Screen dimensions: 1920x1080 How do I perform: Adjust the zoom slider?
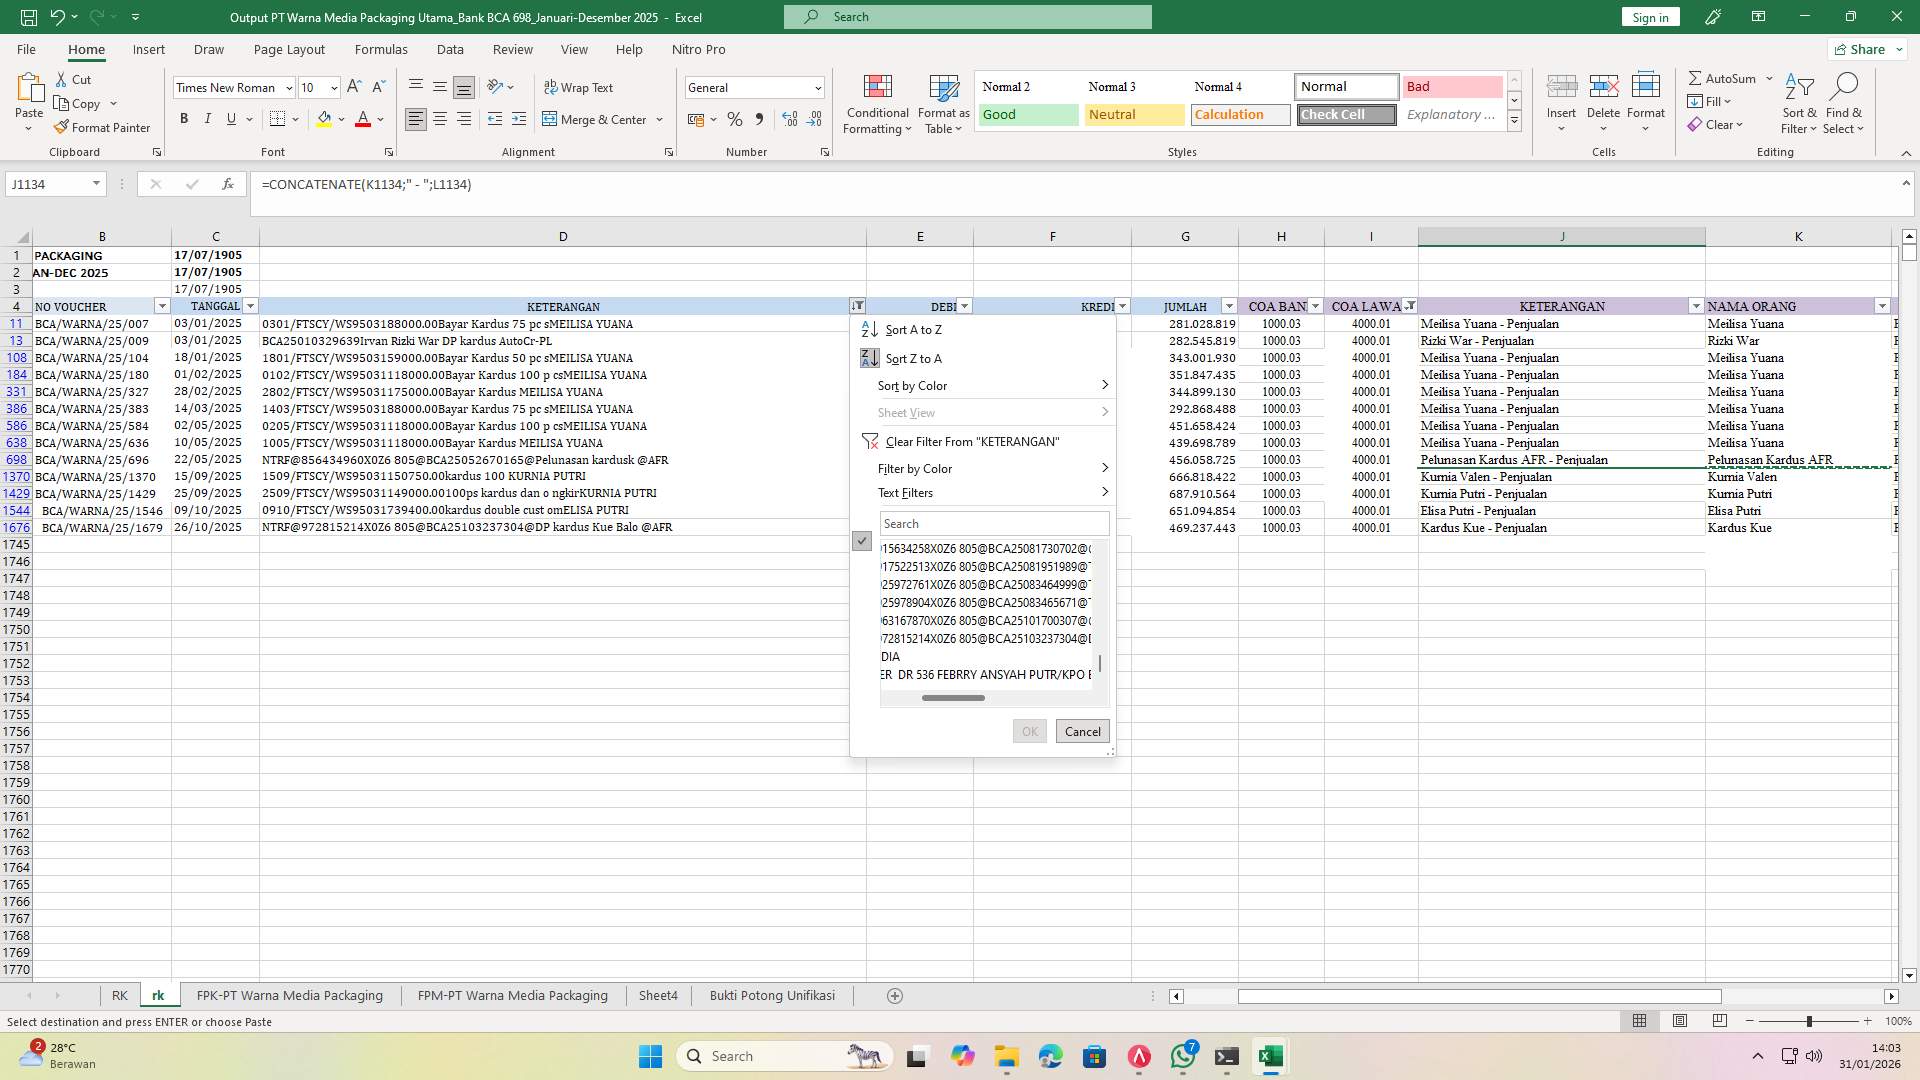click(x=1808, y=1021)
